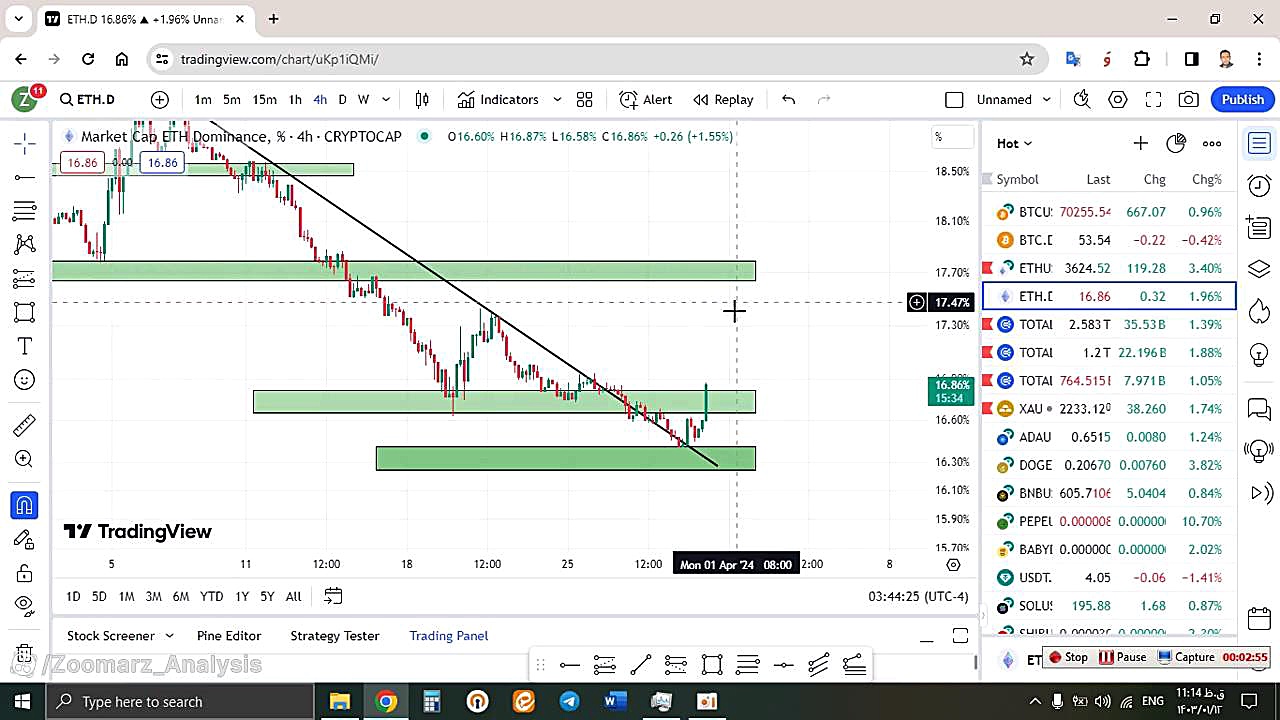1280x720 pixels.
Task: Open the ETH.D symbol search
Action: [88, 99]
